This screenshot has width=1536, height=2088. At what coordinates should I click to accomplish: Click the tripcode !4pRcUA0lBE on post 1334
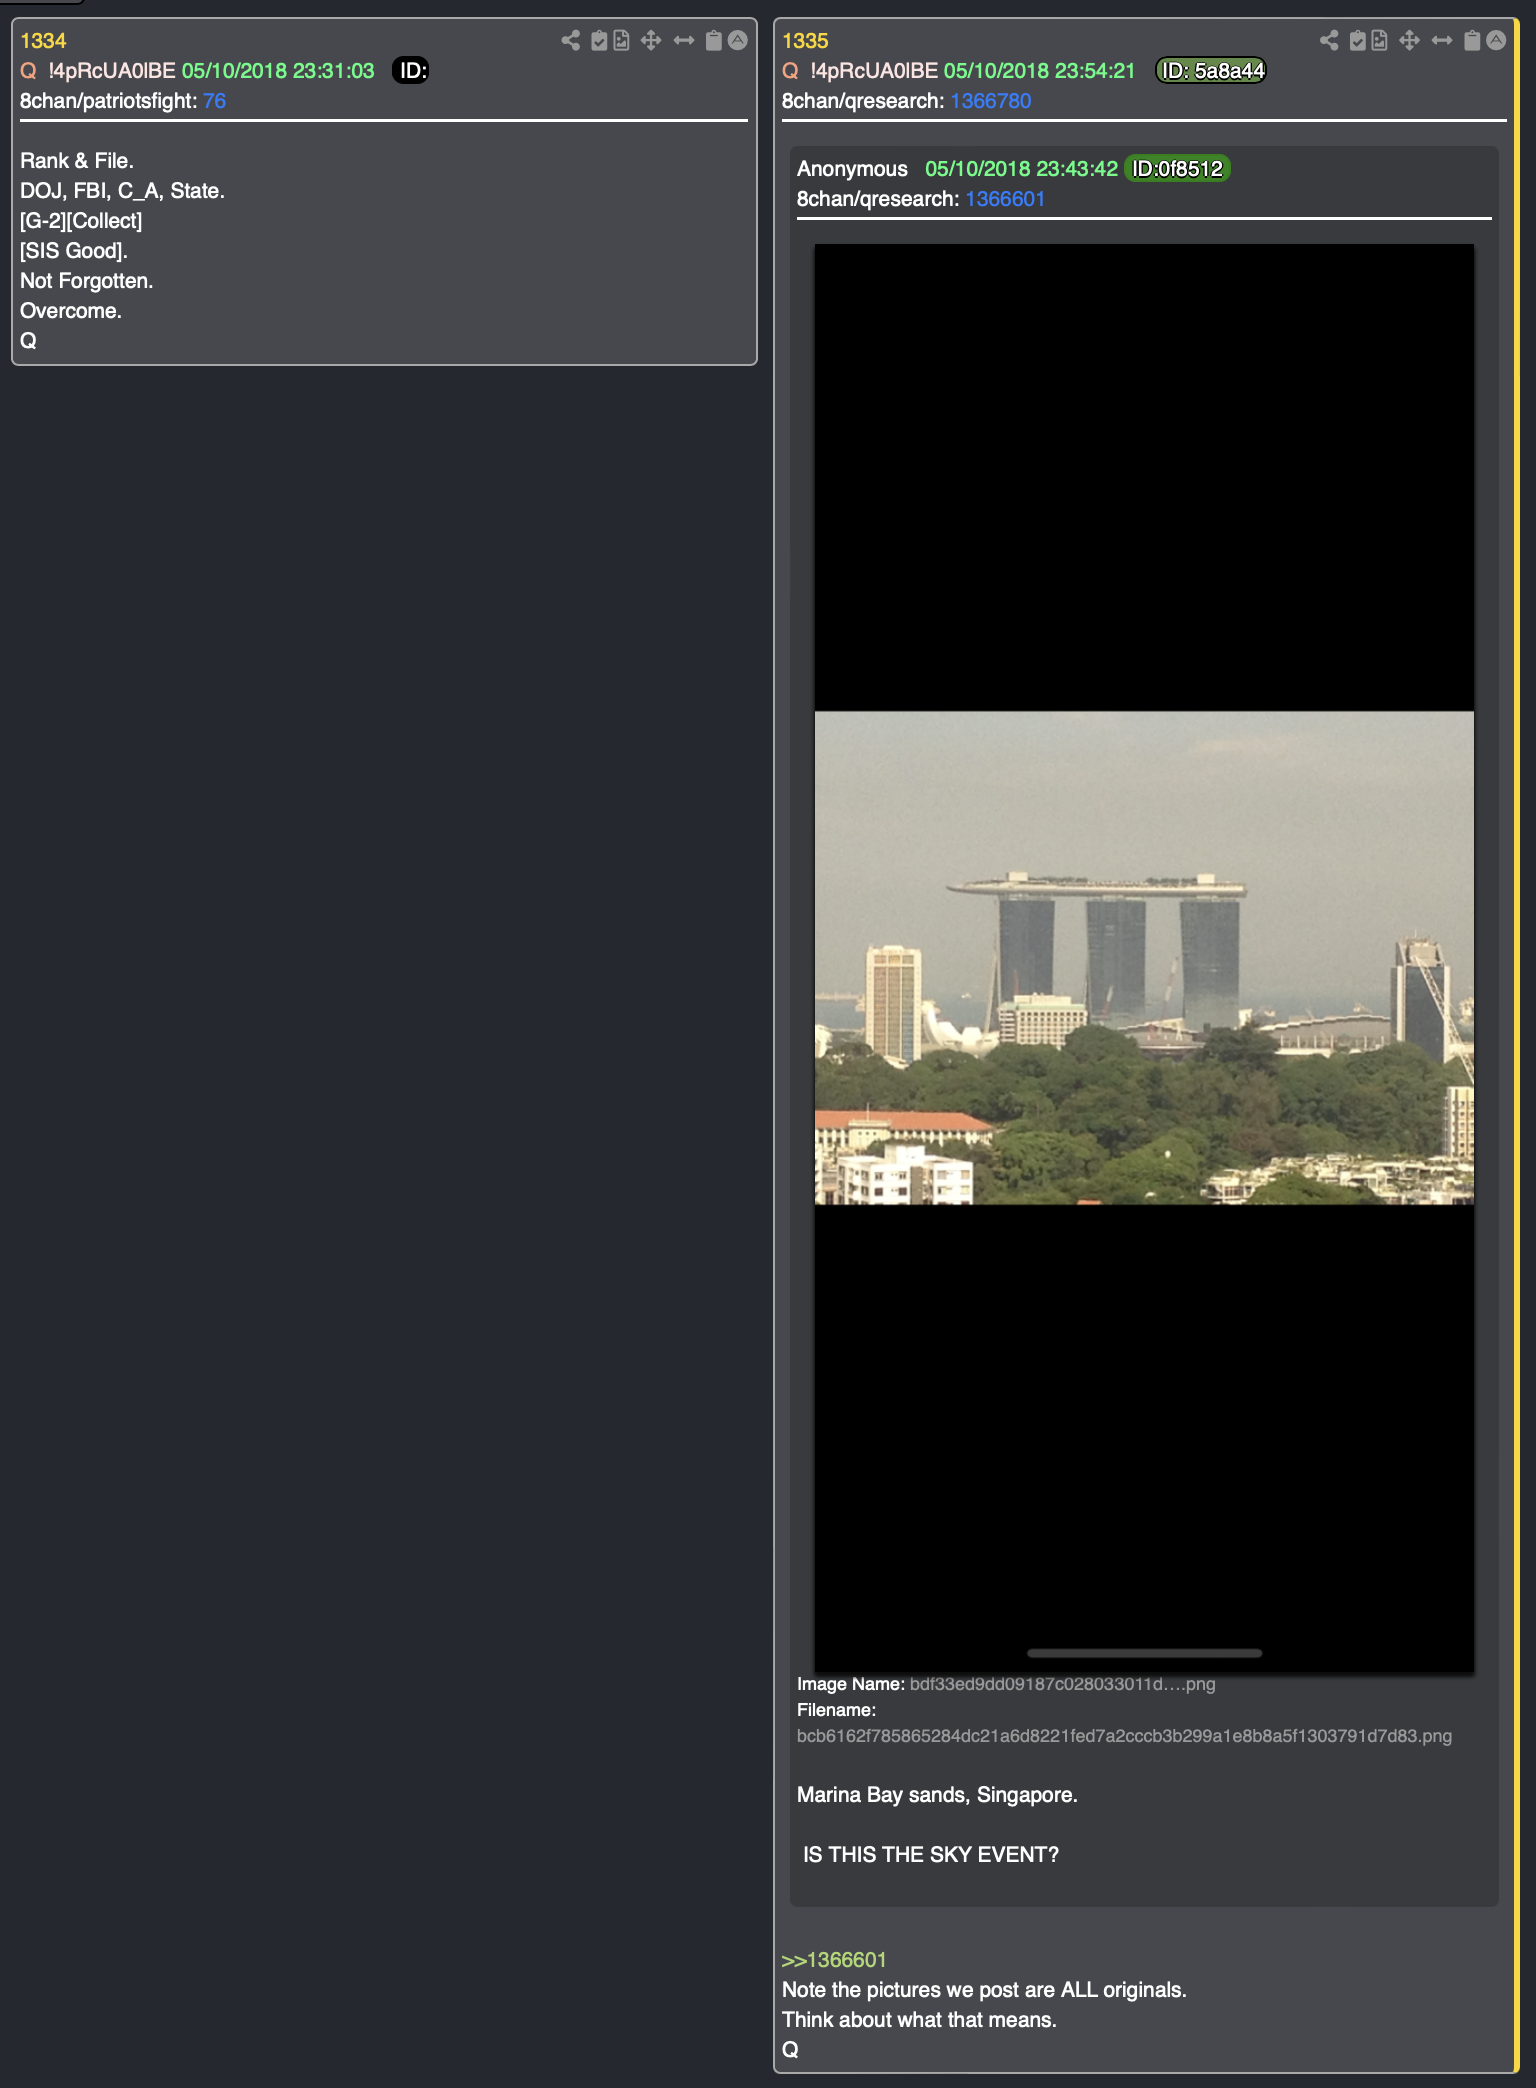pyautogui.click(x=112, y=71)
